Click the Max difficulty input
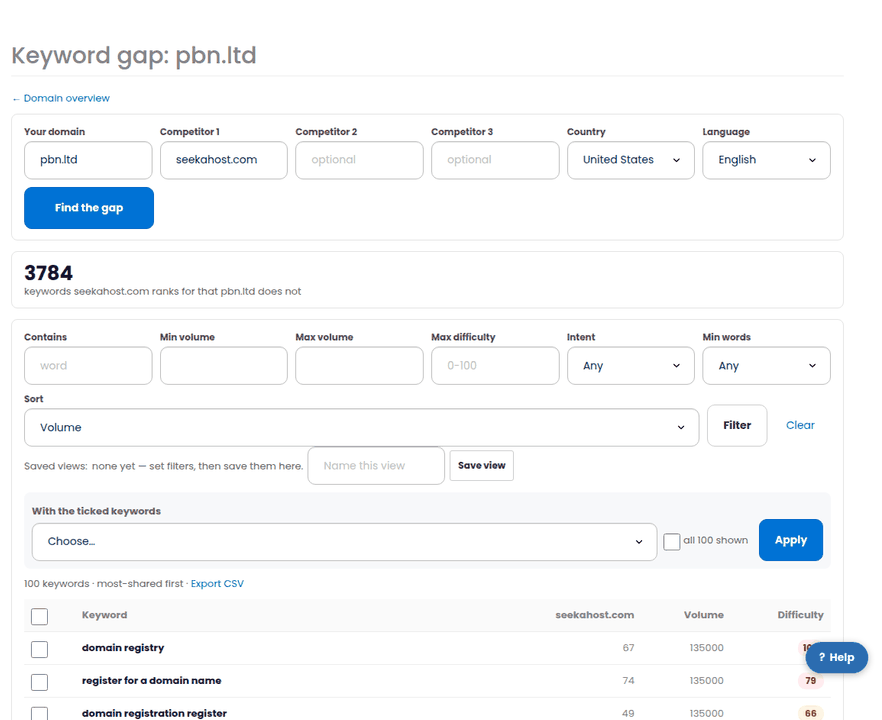The image size is (882, 720). click(495, 366)
